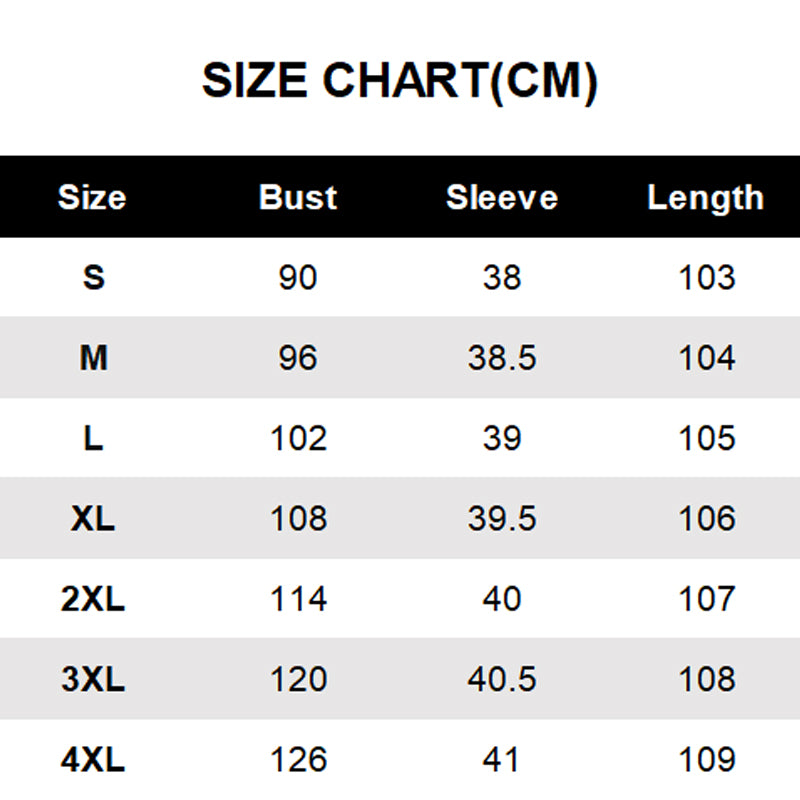Select sleeve value 41 in 4XL row

(x=501, y=760)
